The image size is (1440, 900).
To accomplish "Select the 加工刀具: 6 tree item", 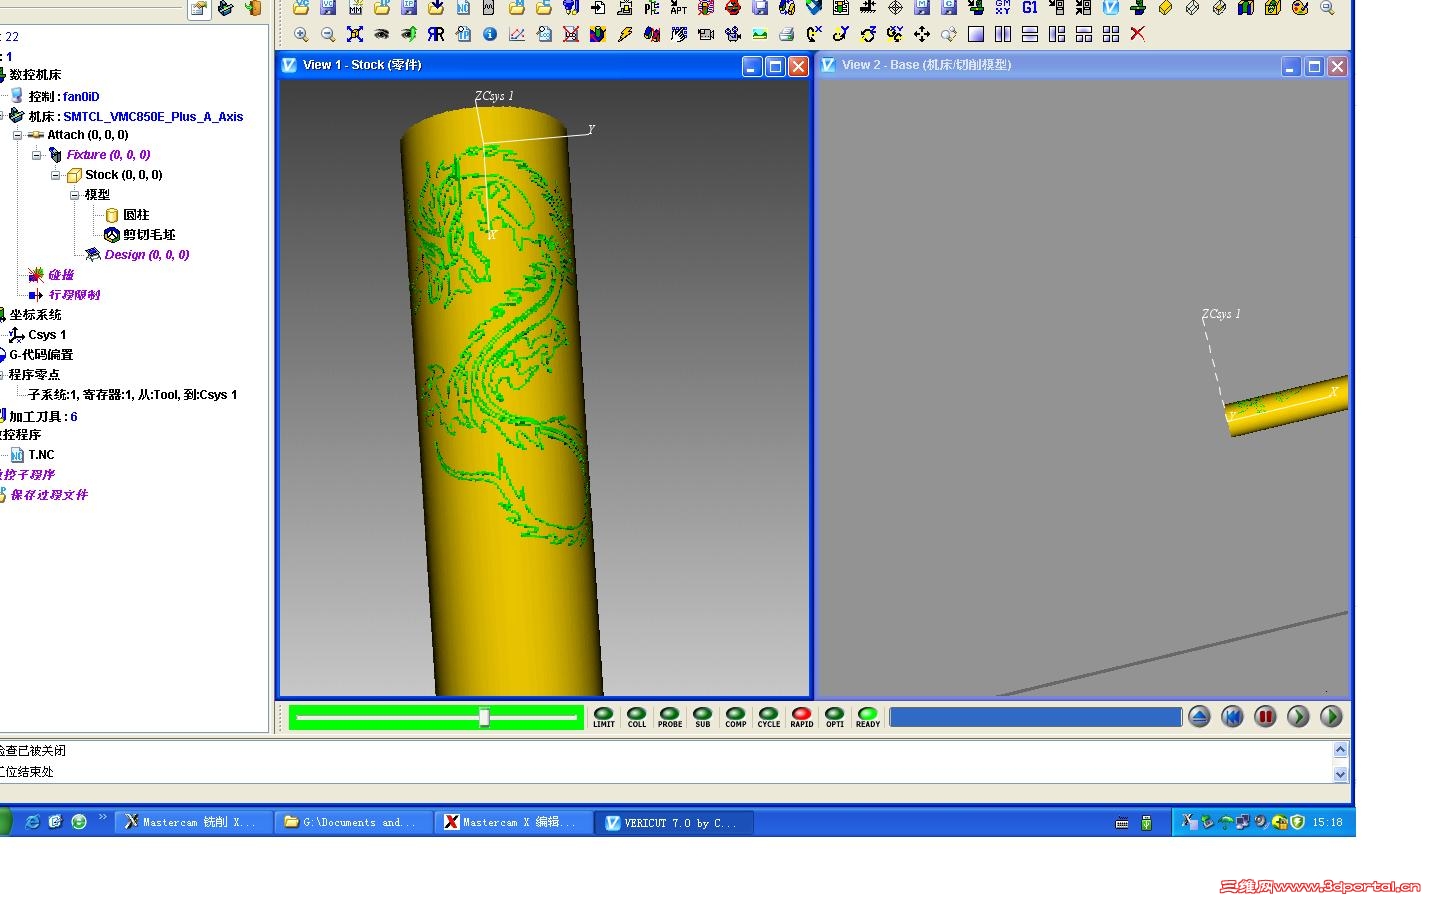I will click(x=43, y=417).
